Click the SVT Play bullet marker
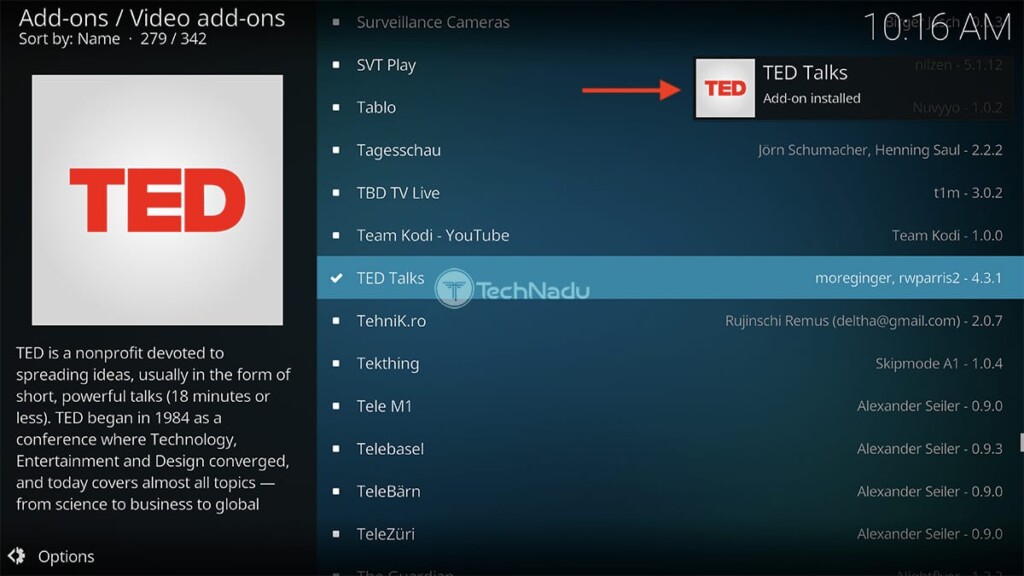This screenshot has height=576, width=1024. (x=336, y=65)
